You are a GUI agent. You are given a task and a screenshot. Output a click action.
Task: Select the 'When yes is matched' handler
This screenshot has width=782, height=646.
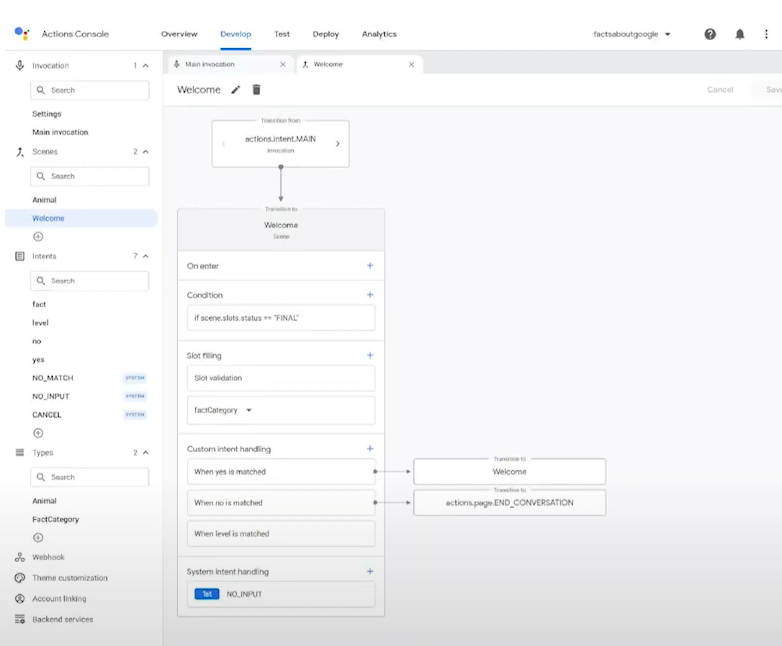tap(281, 471)
